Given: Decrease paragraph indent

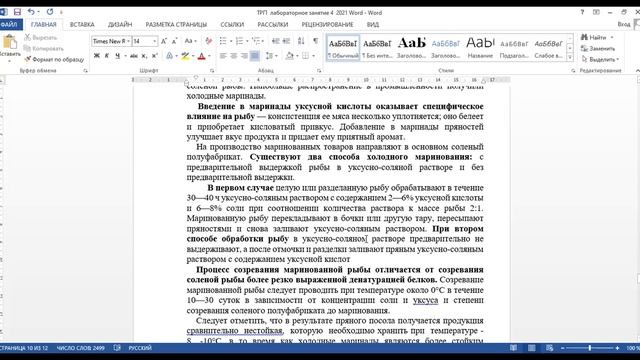Looking at the screenshot, I should click(276, 41).
